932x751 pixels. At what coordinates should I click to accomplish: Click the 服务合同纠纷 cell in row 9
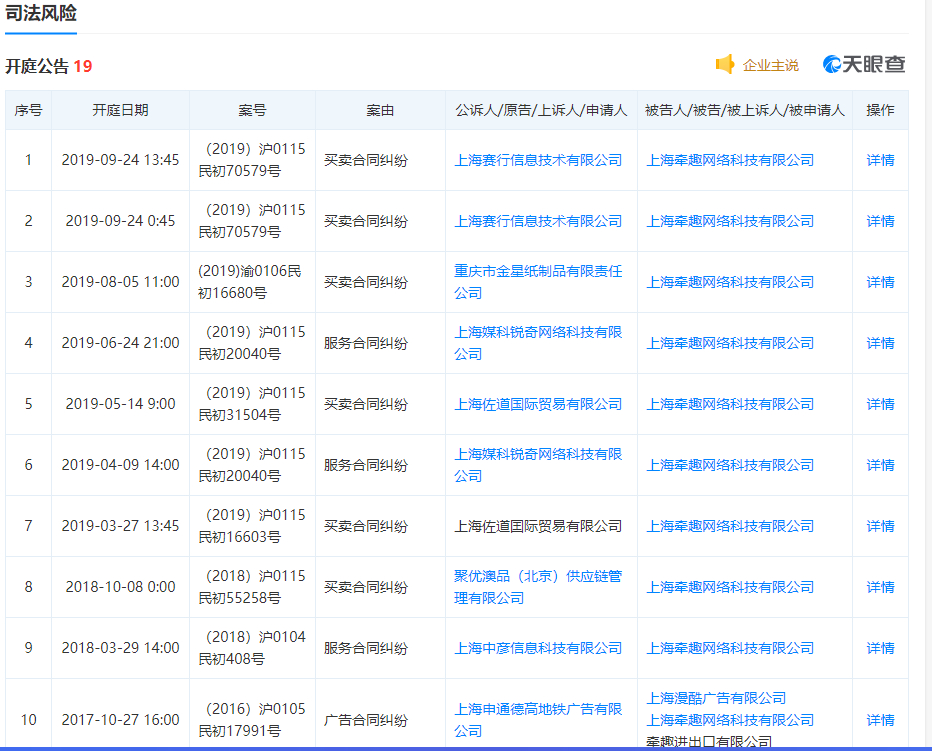point(366,648)
